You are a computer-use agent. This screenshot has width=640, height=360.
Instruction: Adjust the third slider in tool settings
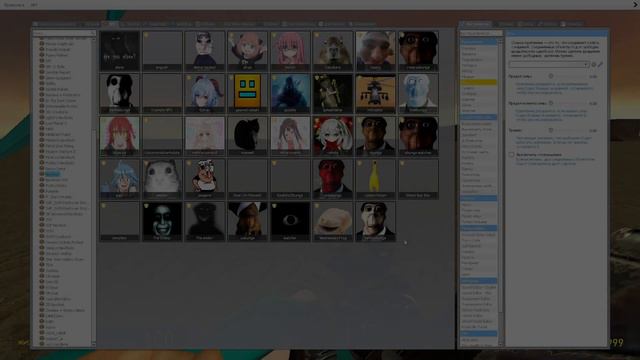(x=567, y=130)
